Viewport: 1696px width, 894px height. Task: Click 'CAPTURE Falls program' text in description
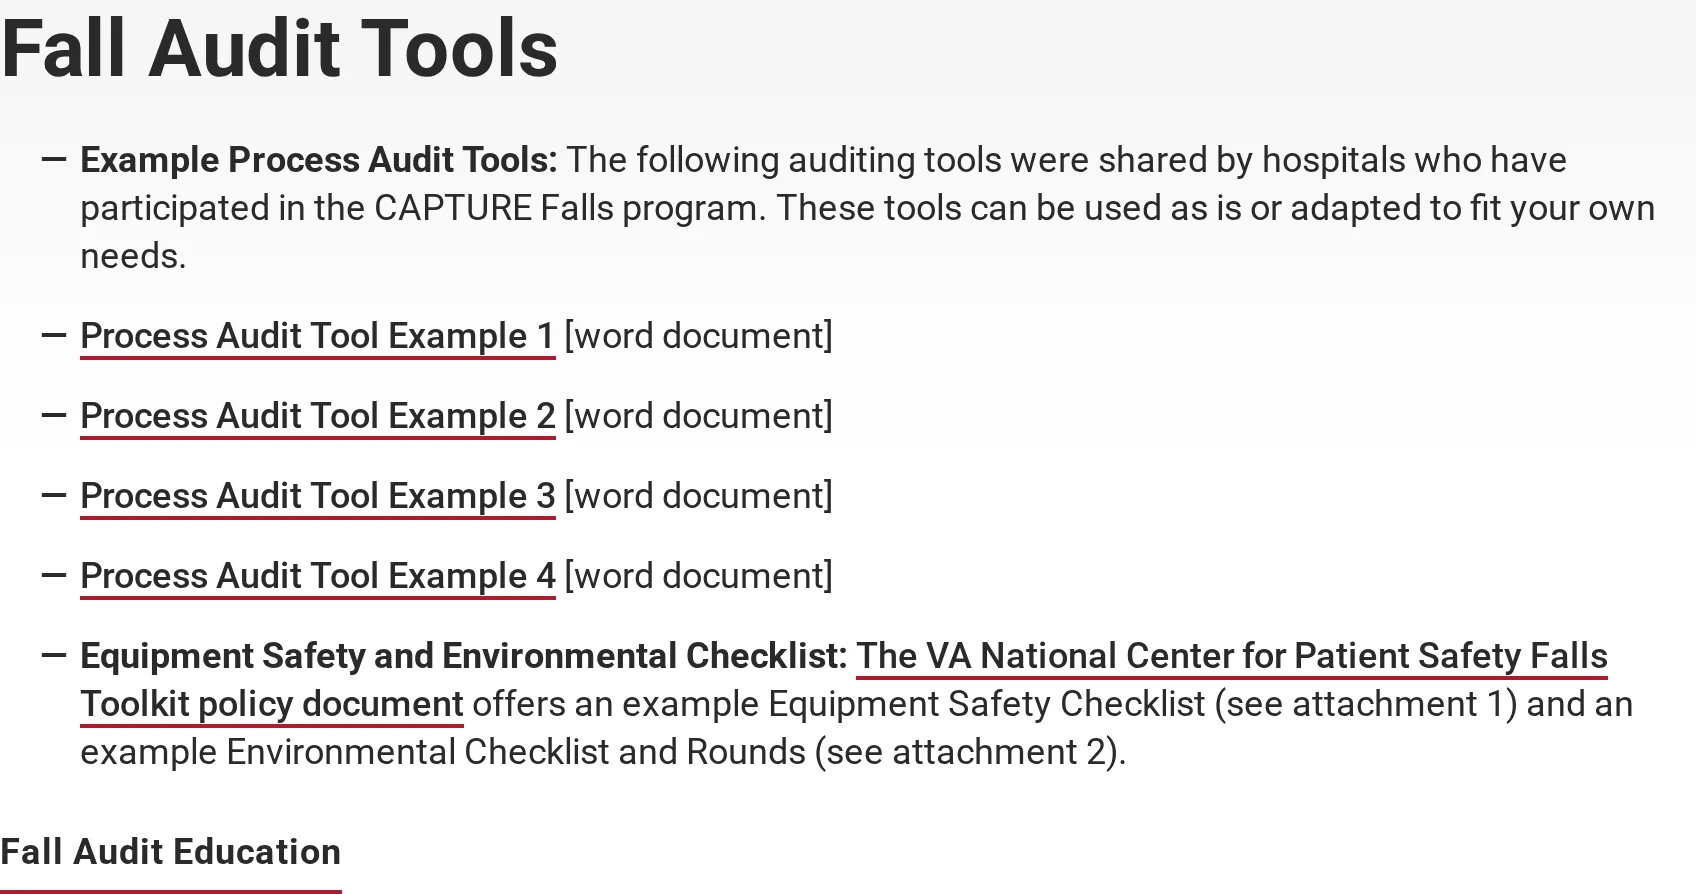click(x=570, y=208)
